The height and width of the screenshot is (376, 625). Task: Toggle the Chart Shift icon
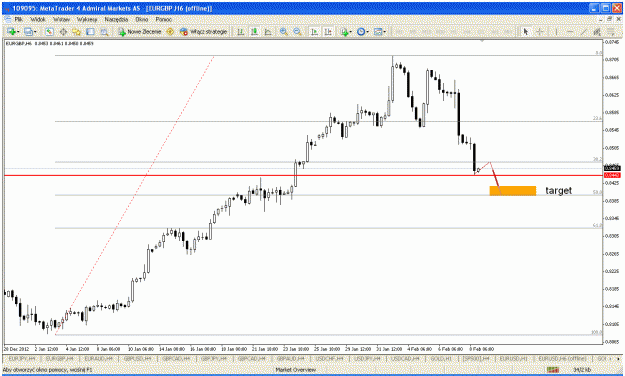[x=328, y=31]
